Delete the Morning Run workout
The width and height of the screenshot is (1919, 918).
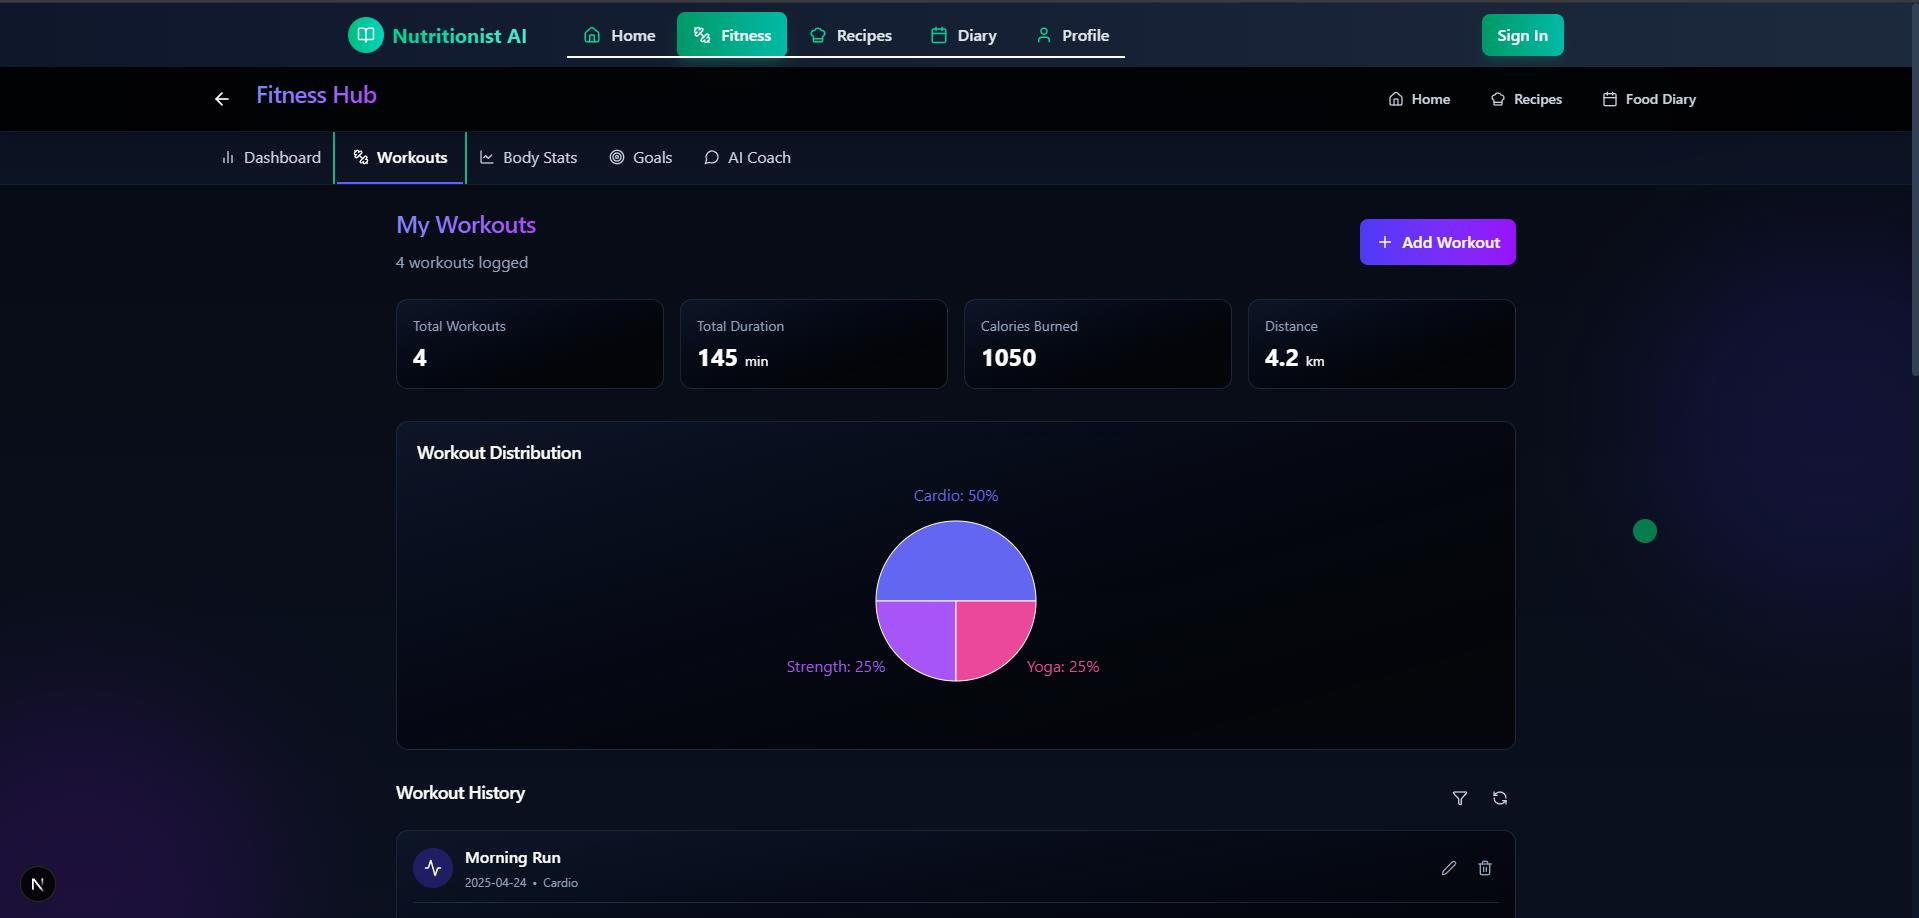tap(1485, 868)
